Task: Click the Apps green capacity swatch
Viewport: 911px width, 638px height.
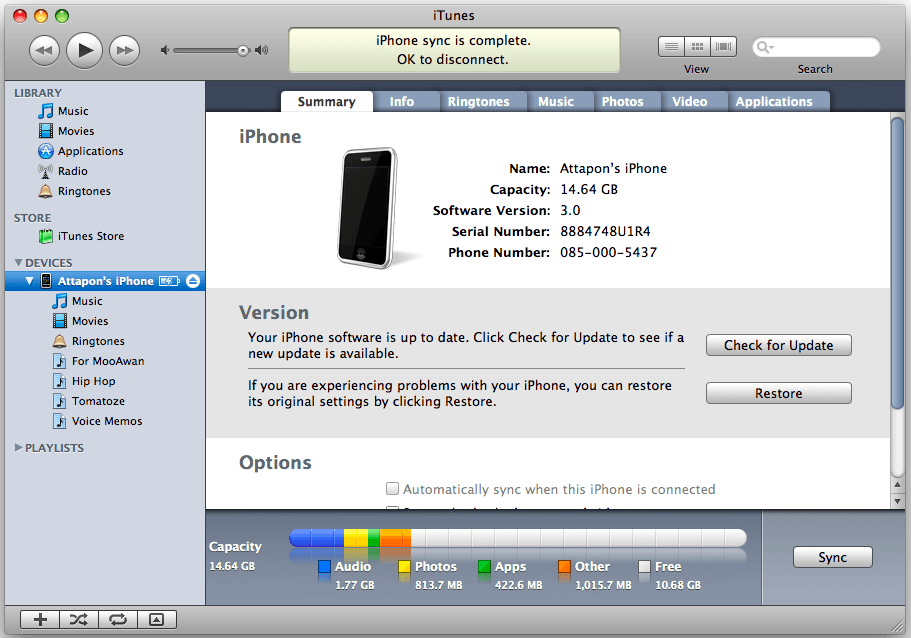Action: pyautogui.click(x=485, y=566)
